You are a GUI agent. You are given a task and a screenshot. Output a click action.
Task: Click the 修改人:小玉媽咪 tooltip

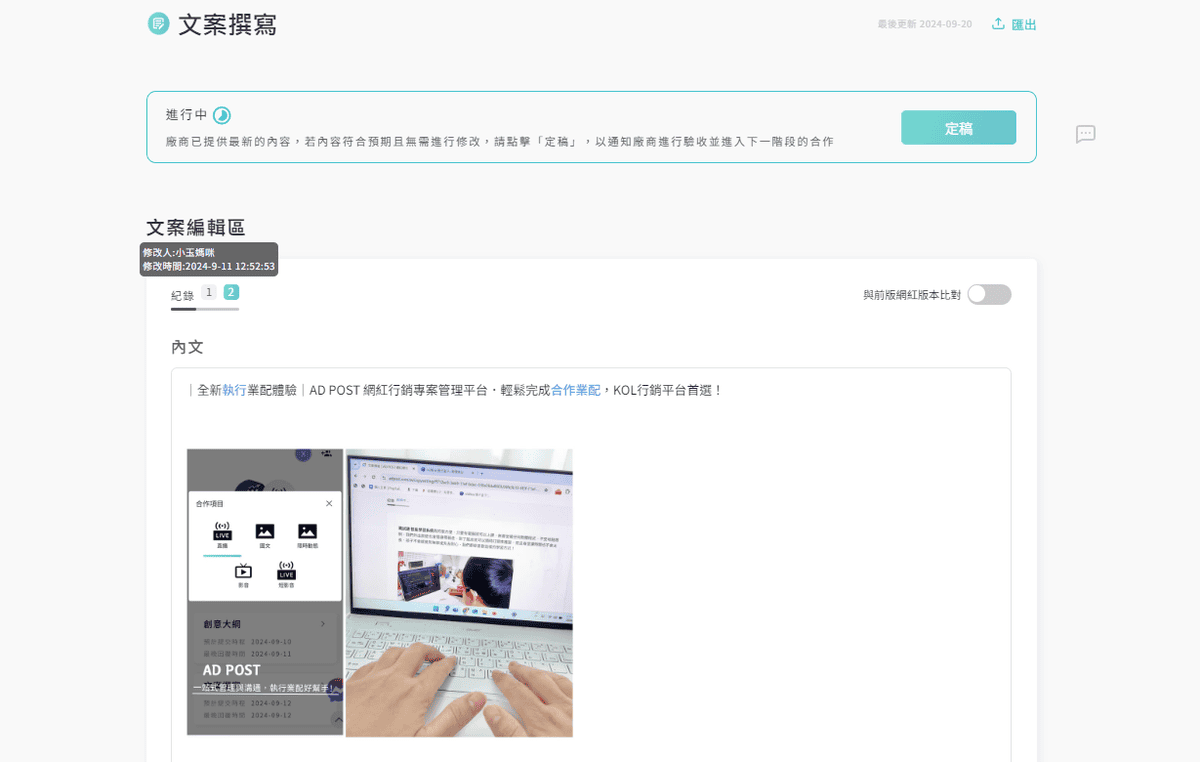click(209, 259)
